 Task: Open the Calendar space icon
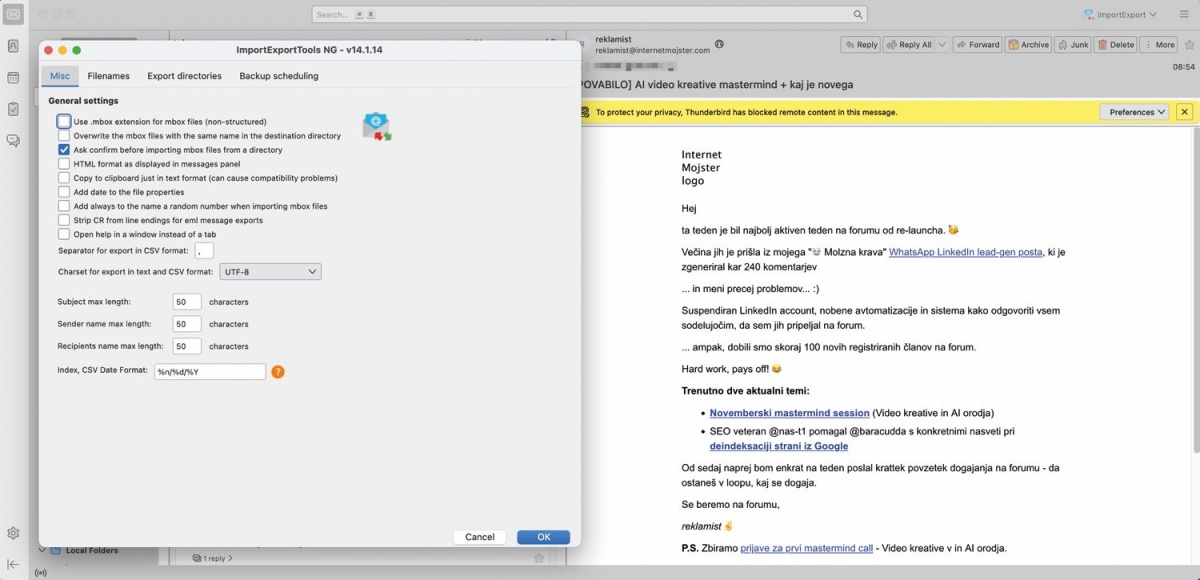(14, 77)
